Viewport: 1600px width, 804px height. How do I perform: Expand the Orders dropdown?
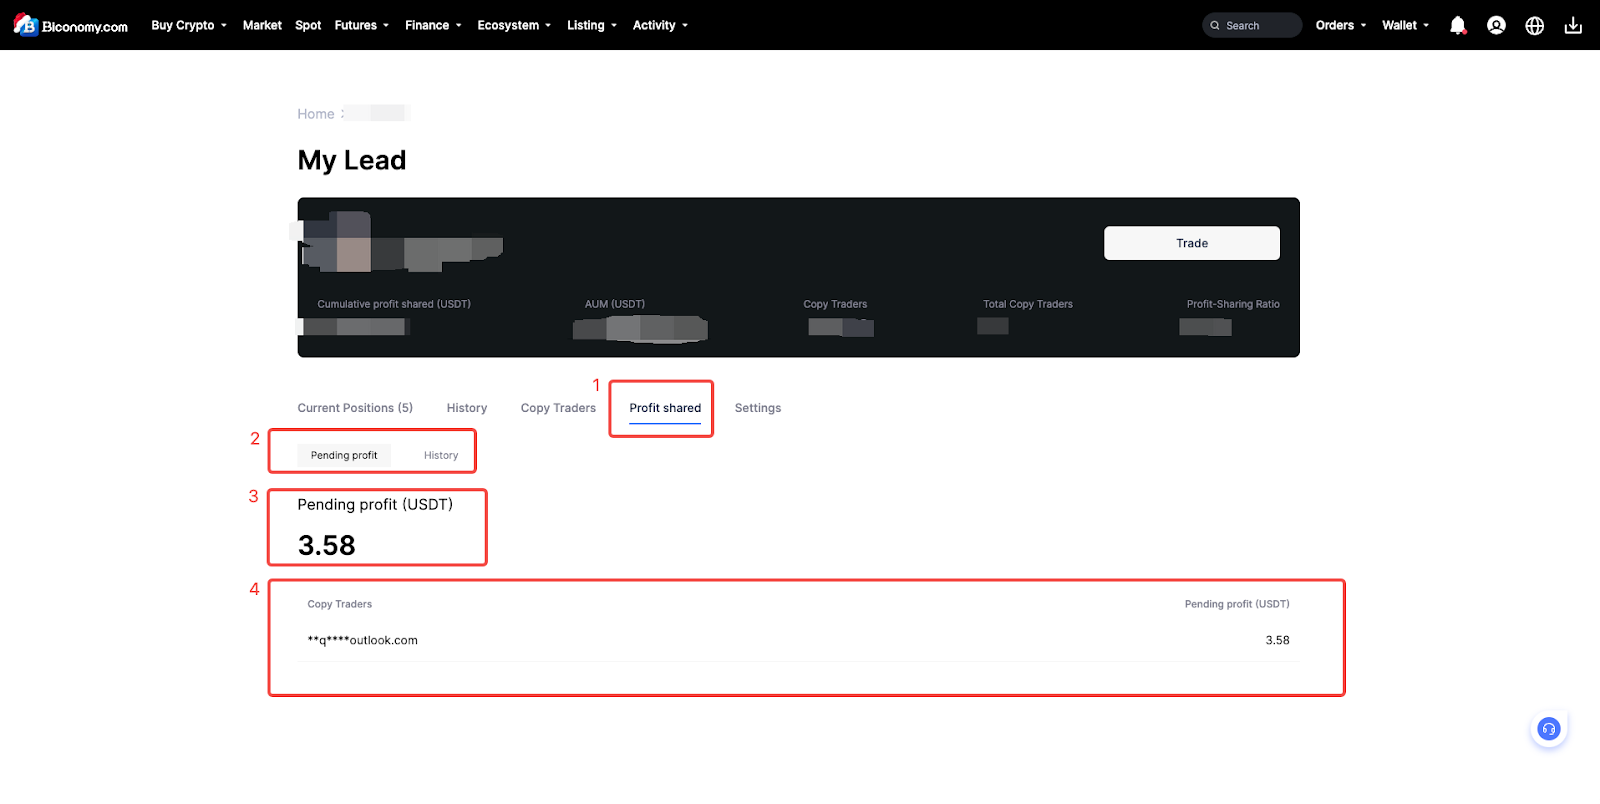1341,25
